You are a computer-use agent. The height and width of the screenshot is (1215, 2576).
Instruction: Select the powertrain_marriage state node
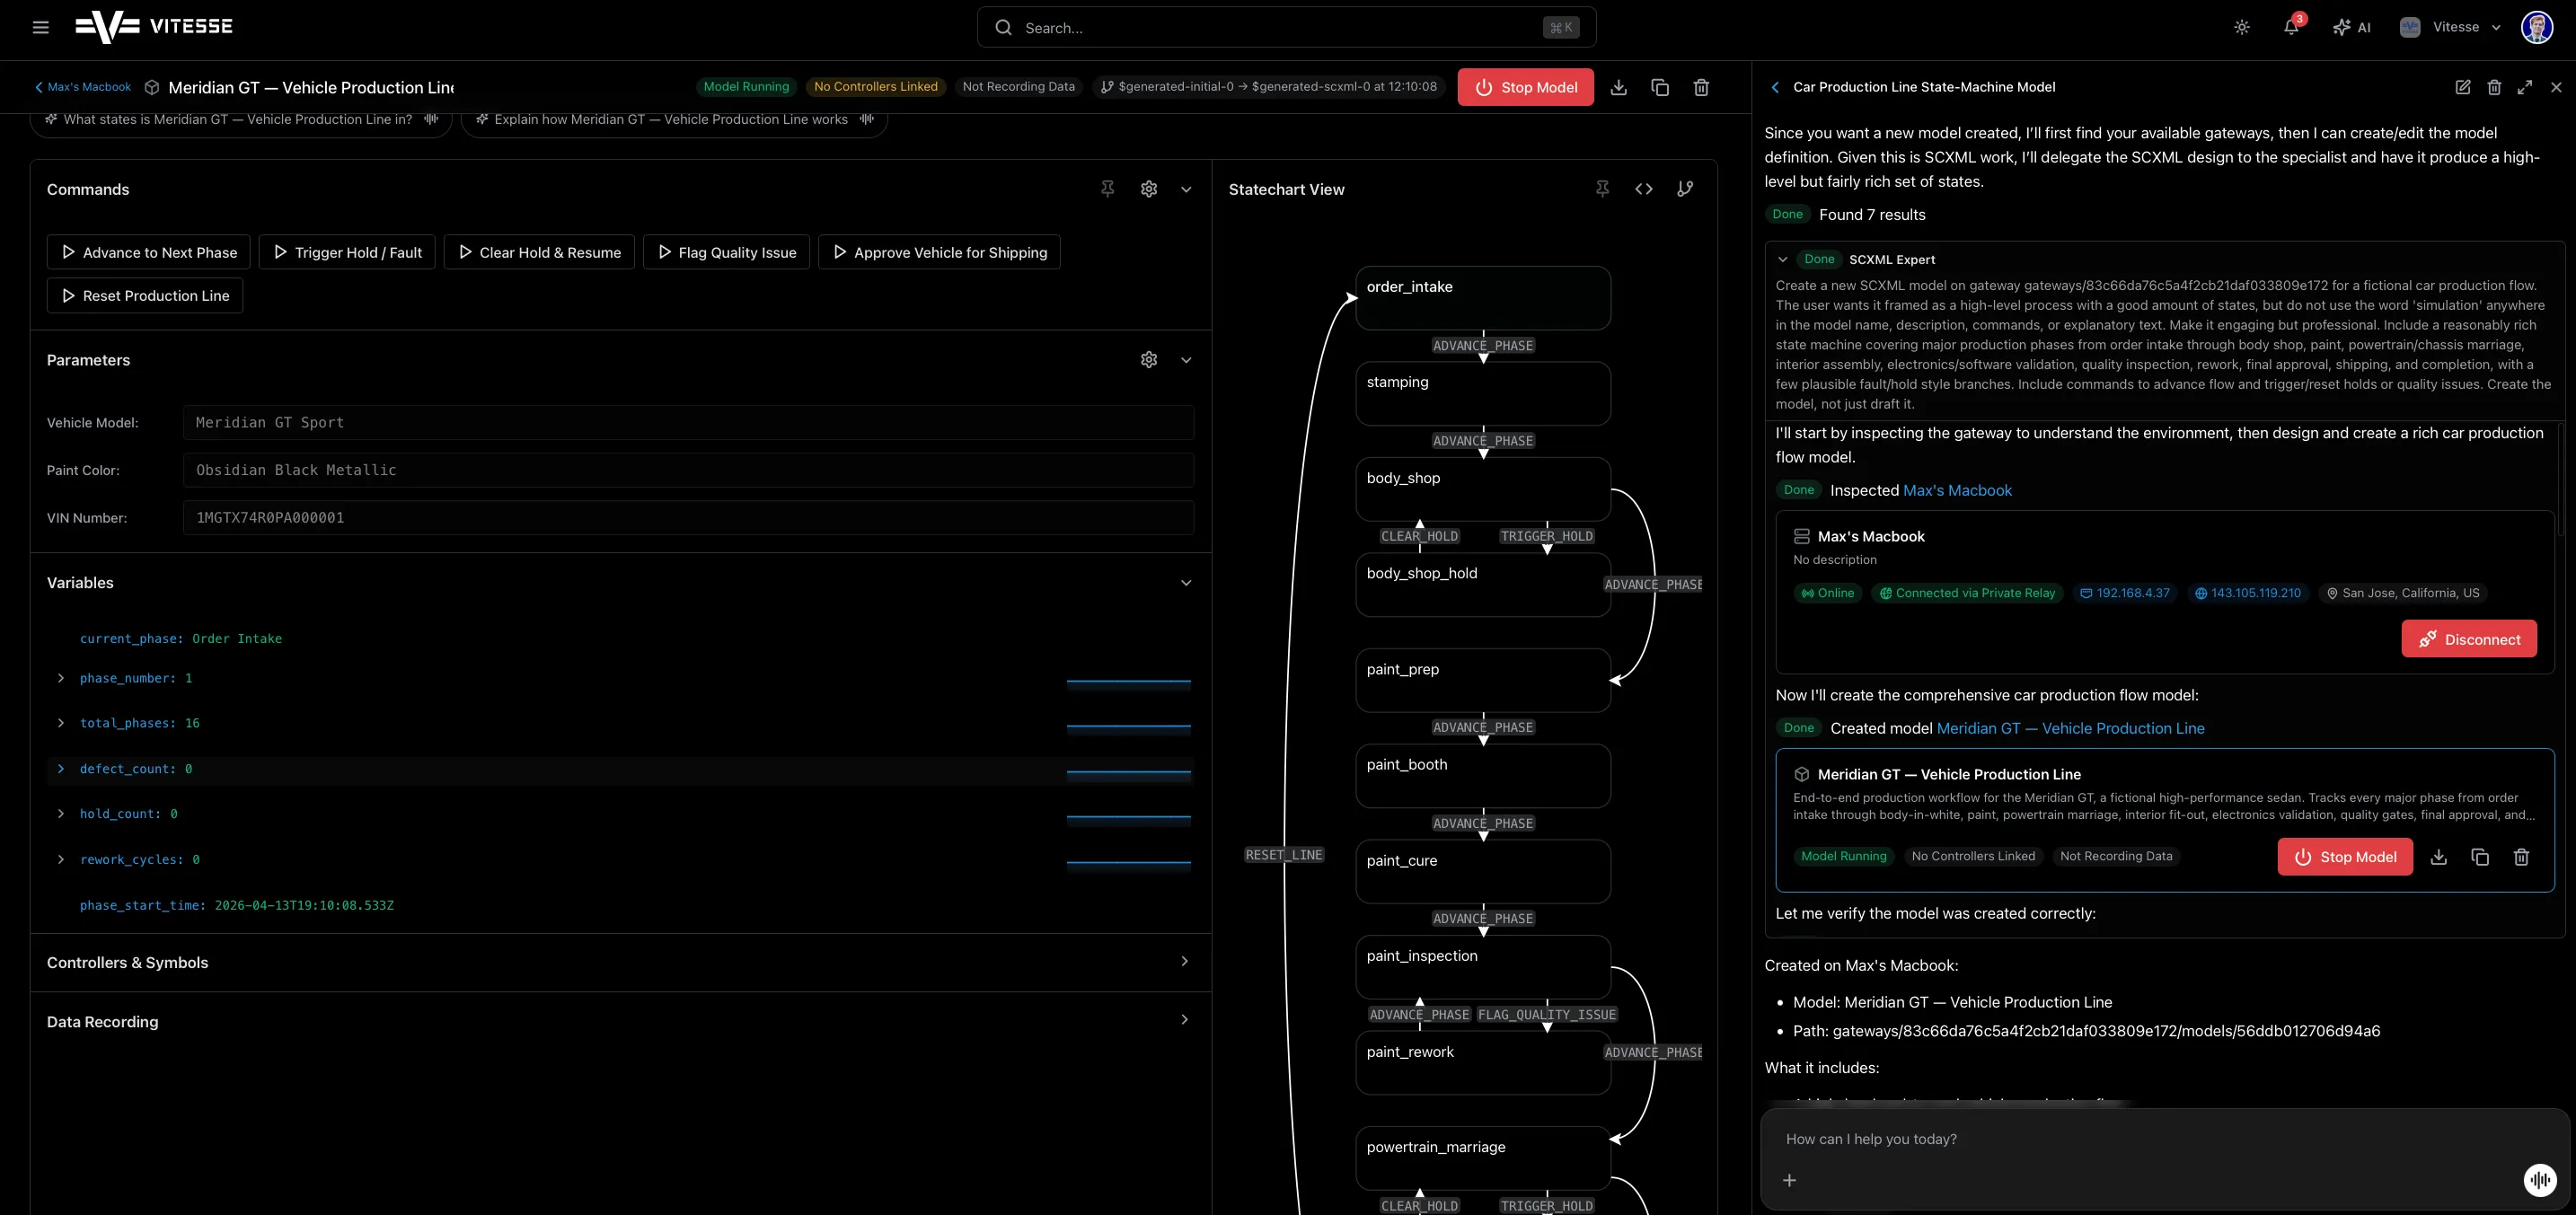tap(1483, 1158)
